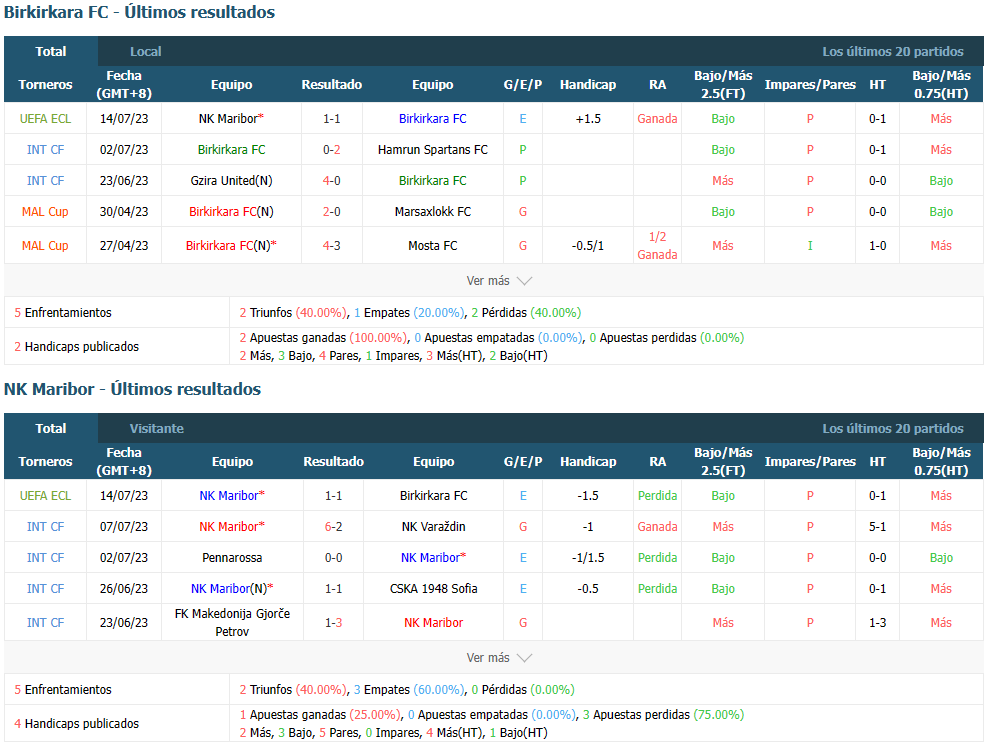
Task: Open Mosta FC team link
Action: click(433, 245)
